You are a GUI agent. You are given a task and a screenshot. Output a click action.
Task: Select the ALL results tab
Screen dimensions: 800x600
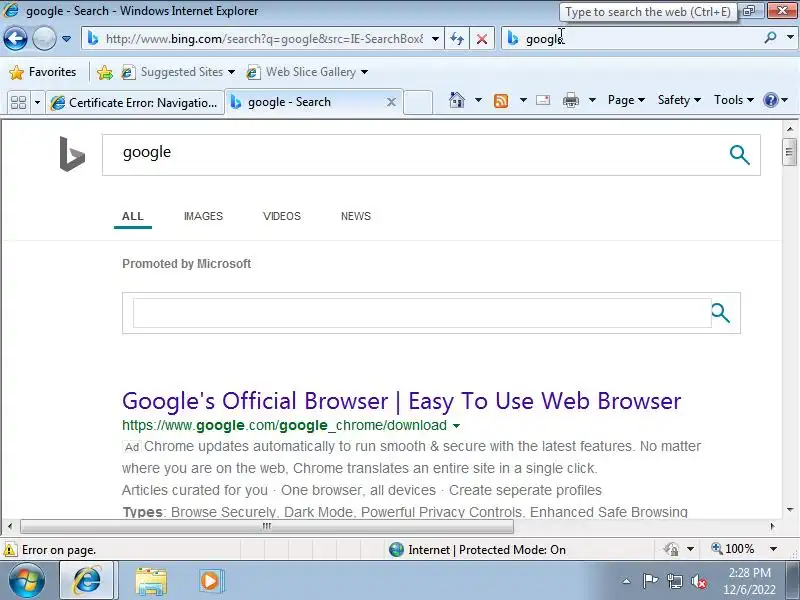tap(133, 216)
